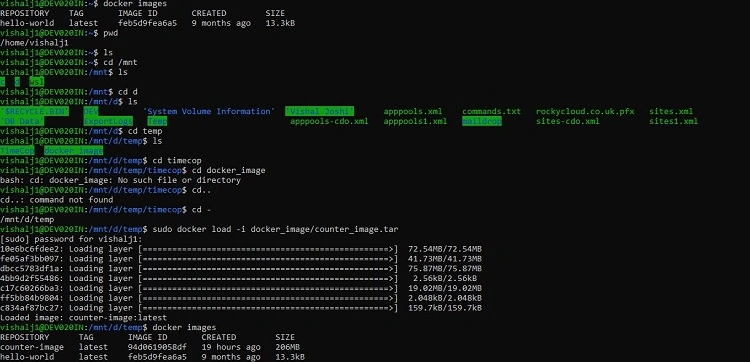
Task: Select the 'cd..: command not found' error
Action: pos(56,200)
